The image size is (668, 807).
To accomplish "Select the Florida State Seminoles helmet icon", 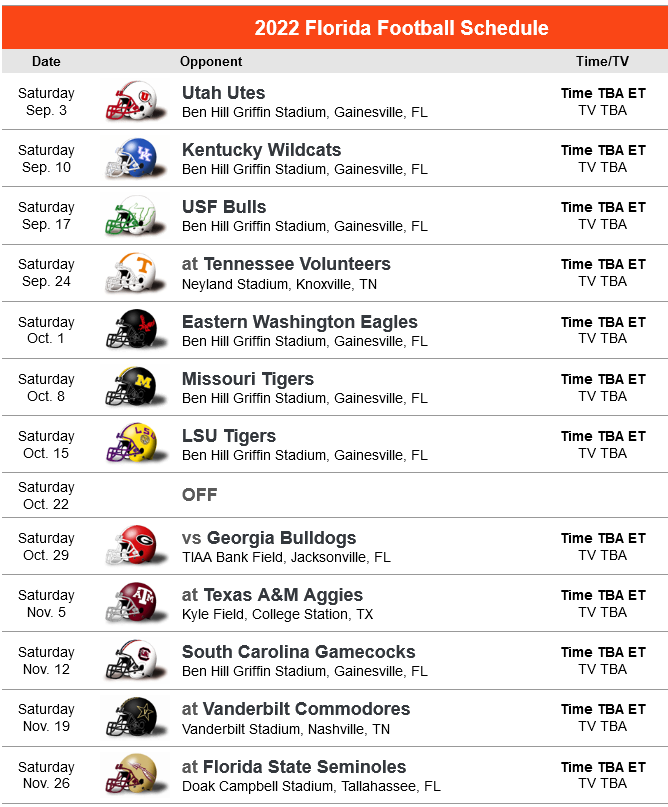I will 135,775.
